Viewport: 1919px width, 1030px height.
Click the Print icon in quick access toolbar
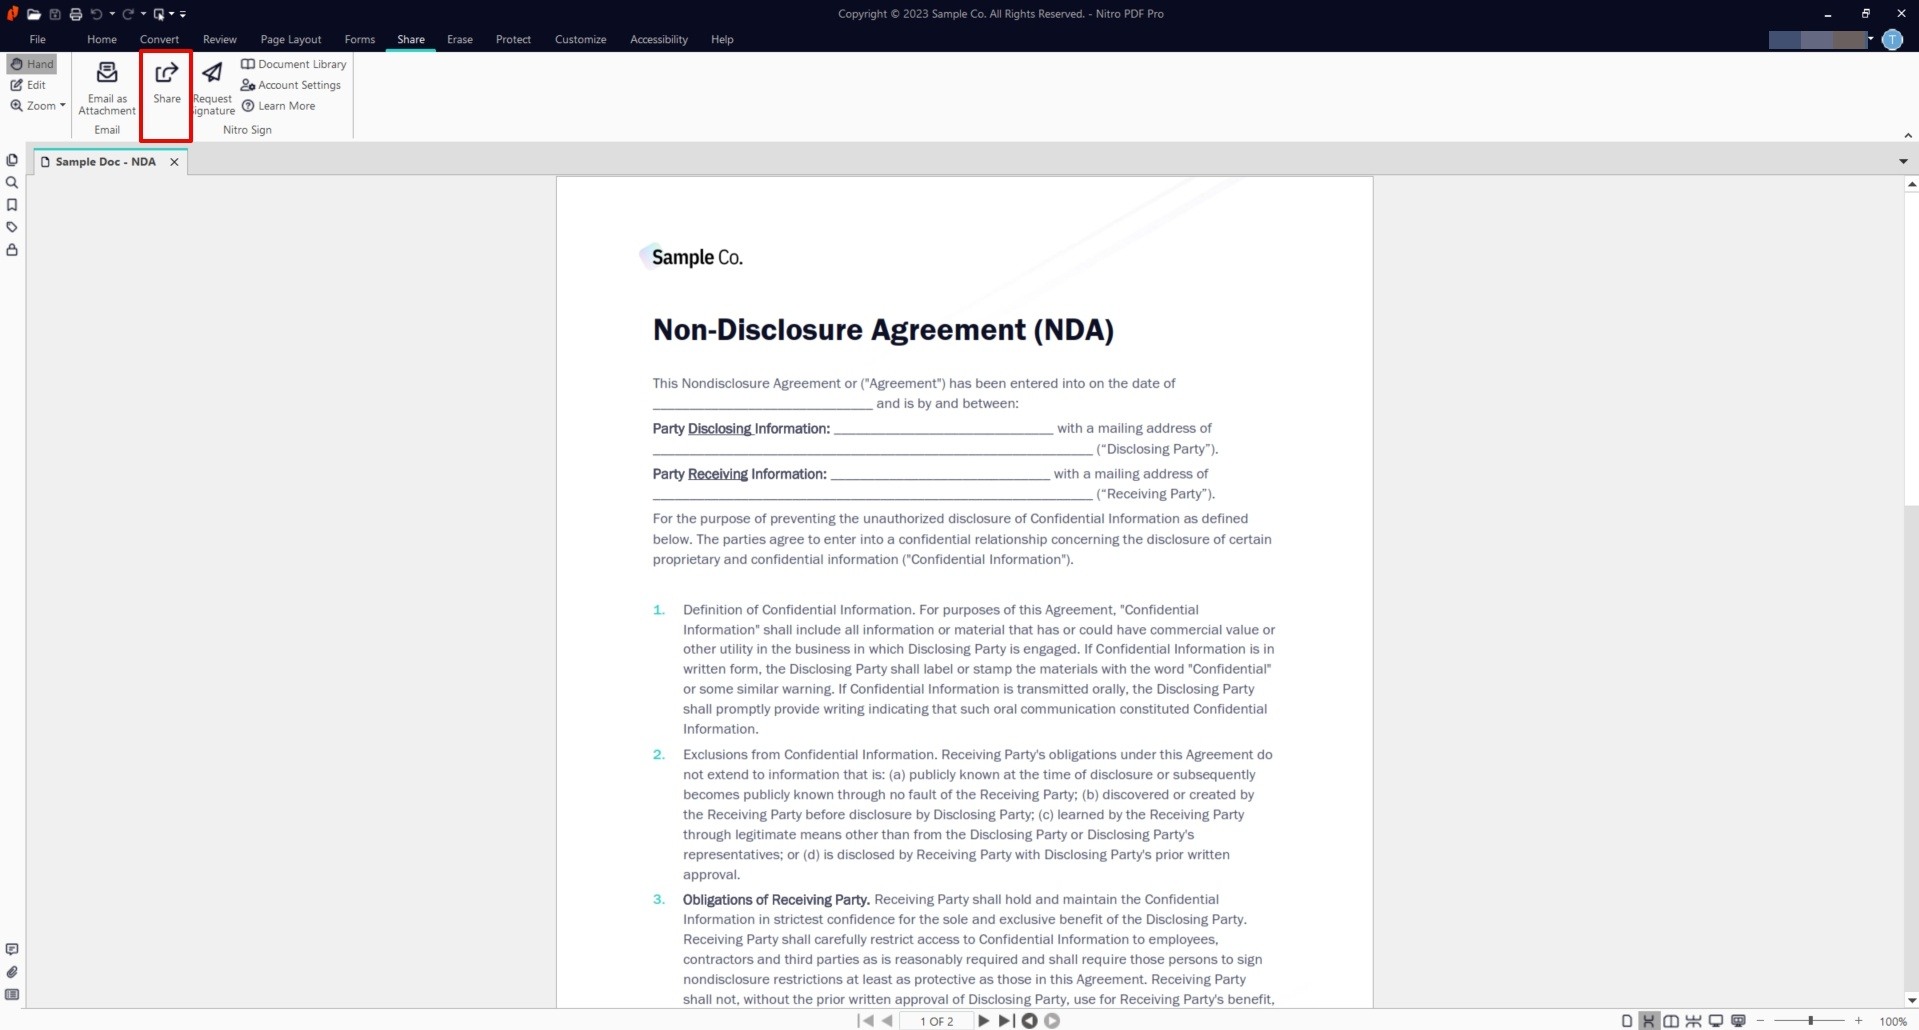pos(75,14)
